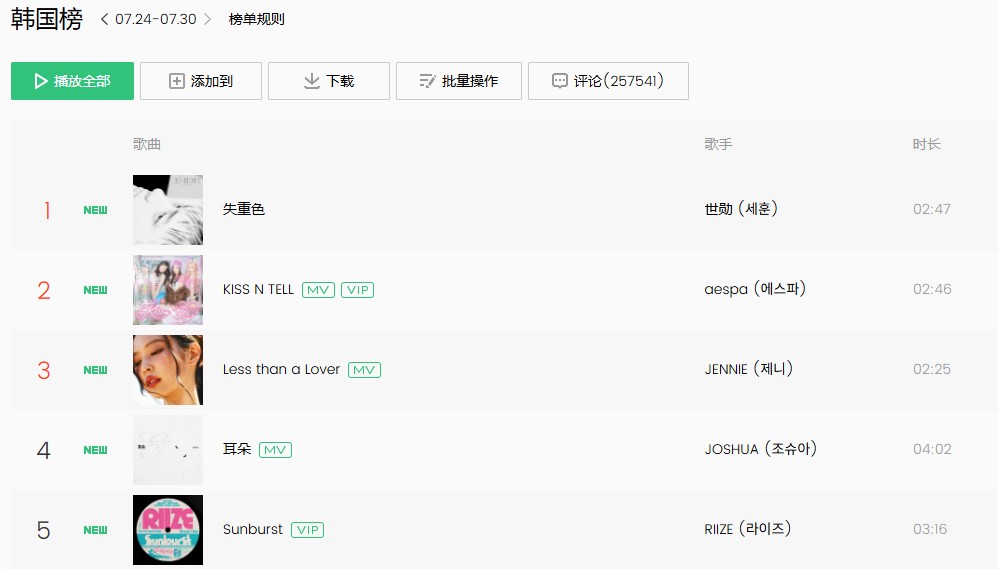Click VIP badge next to KISS N TELL

[x=357, y=290]
